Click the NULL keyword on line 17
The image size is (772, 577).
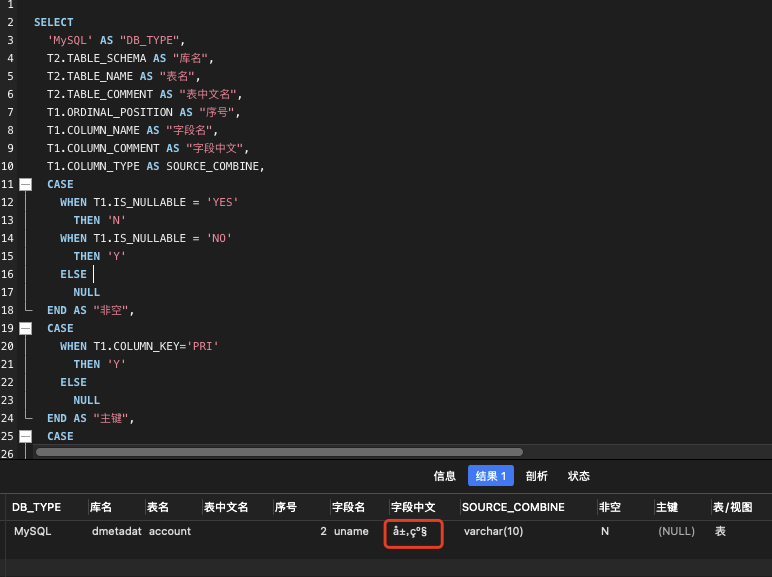[87, 292]
